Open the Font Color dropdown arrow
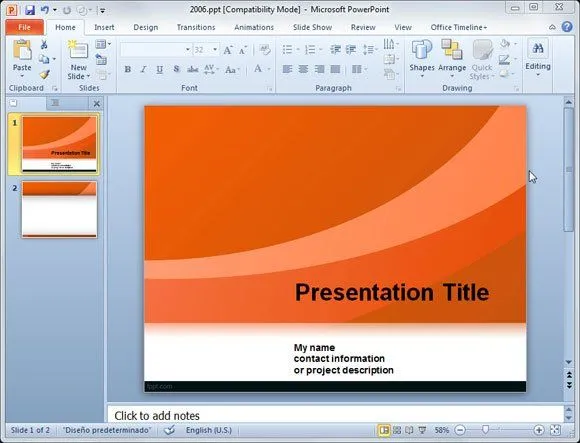 point(269,69)
